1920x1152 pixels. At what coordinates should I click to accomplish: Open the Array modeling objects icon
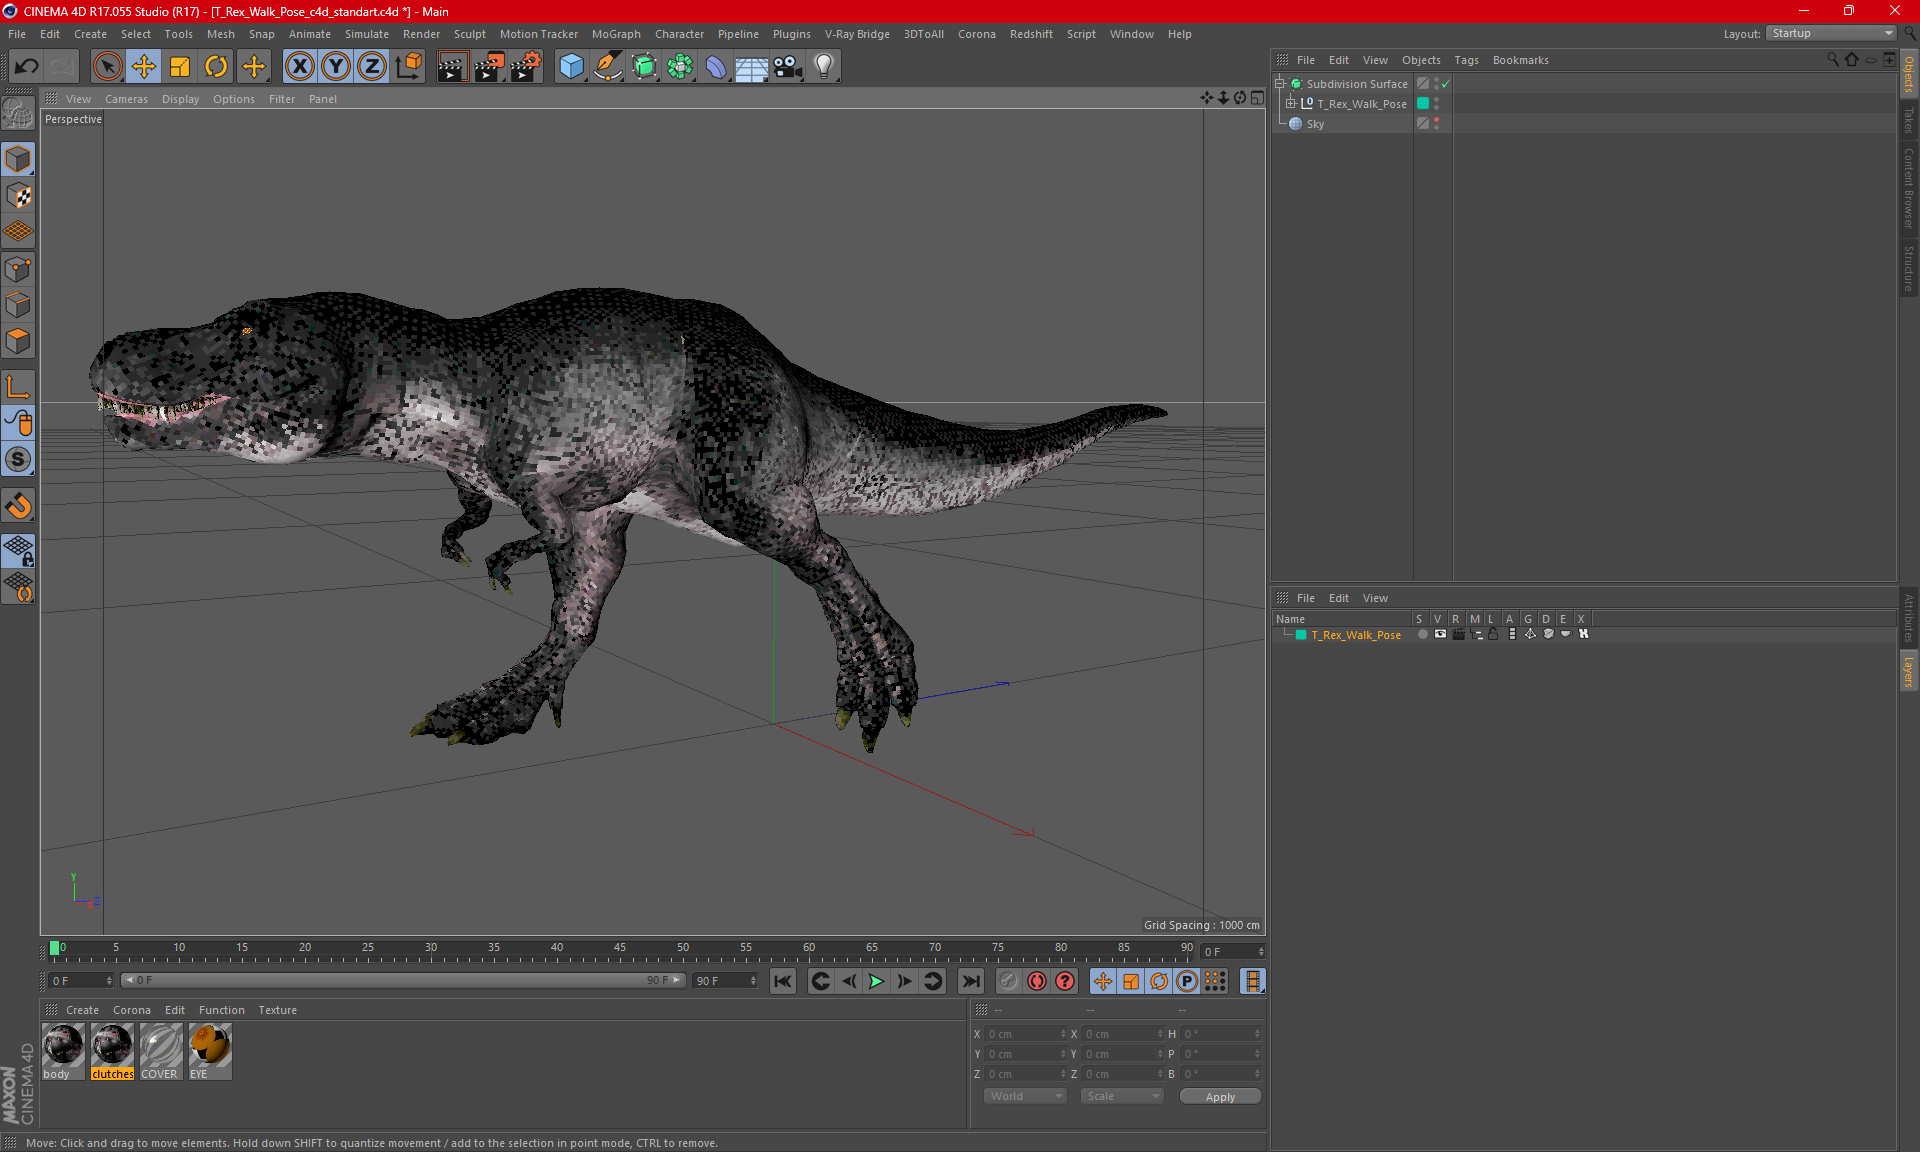click(x=680, y=67)
